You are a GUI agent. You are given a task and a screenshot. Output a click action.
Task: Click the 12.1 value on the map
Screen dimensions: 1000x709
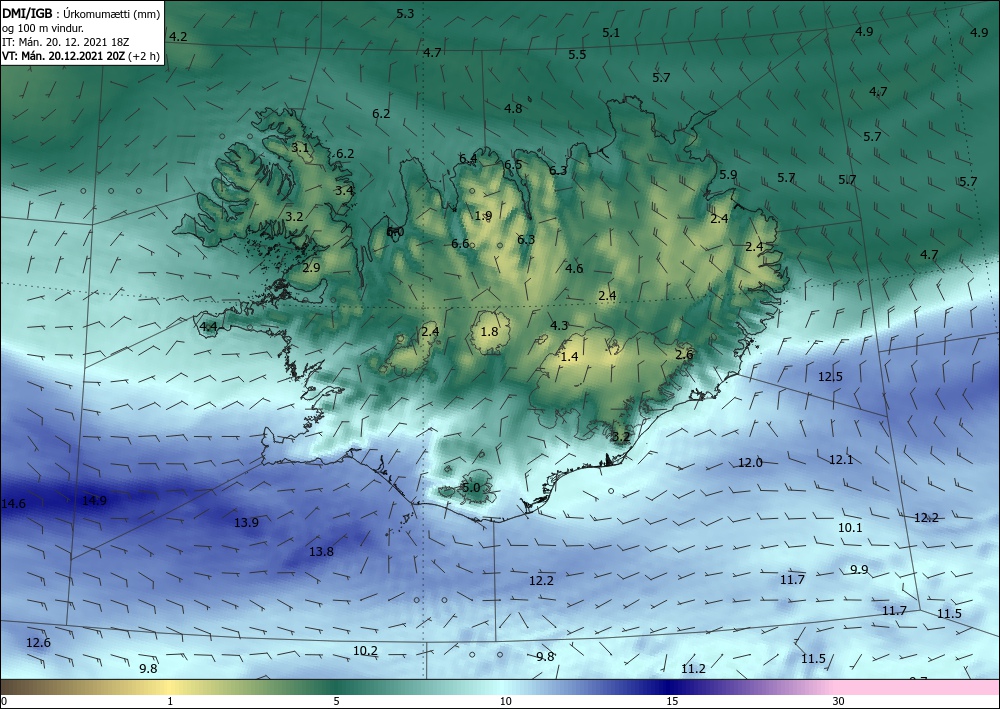(x=841, y=460)
